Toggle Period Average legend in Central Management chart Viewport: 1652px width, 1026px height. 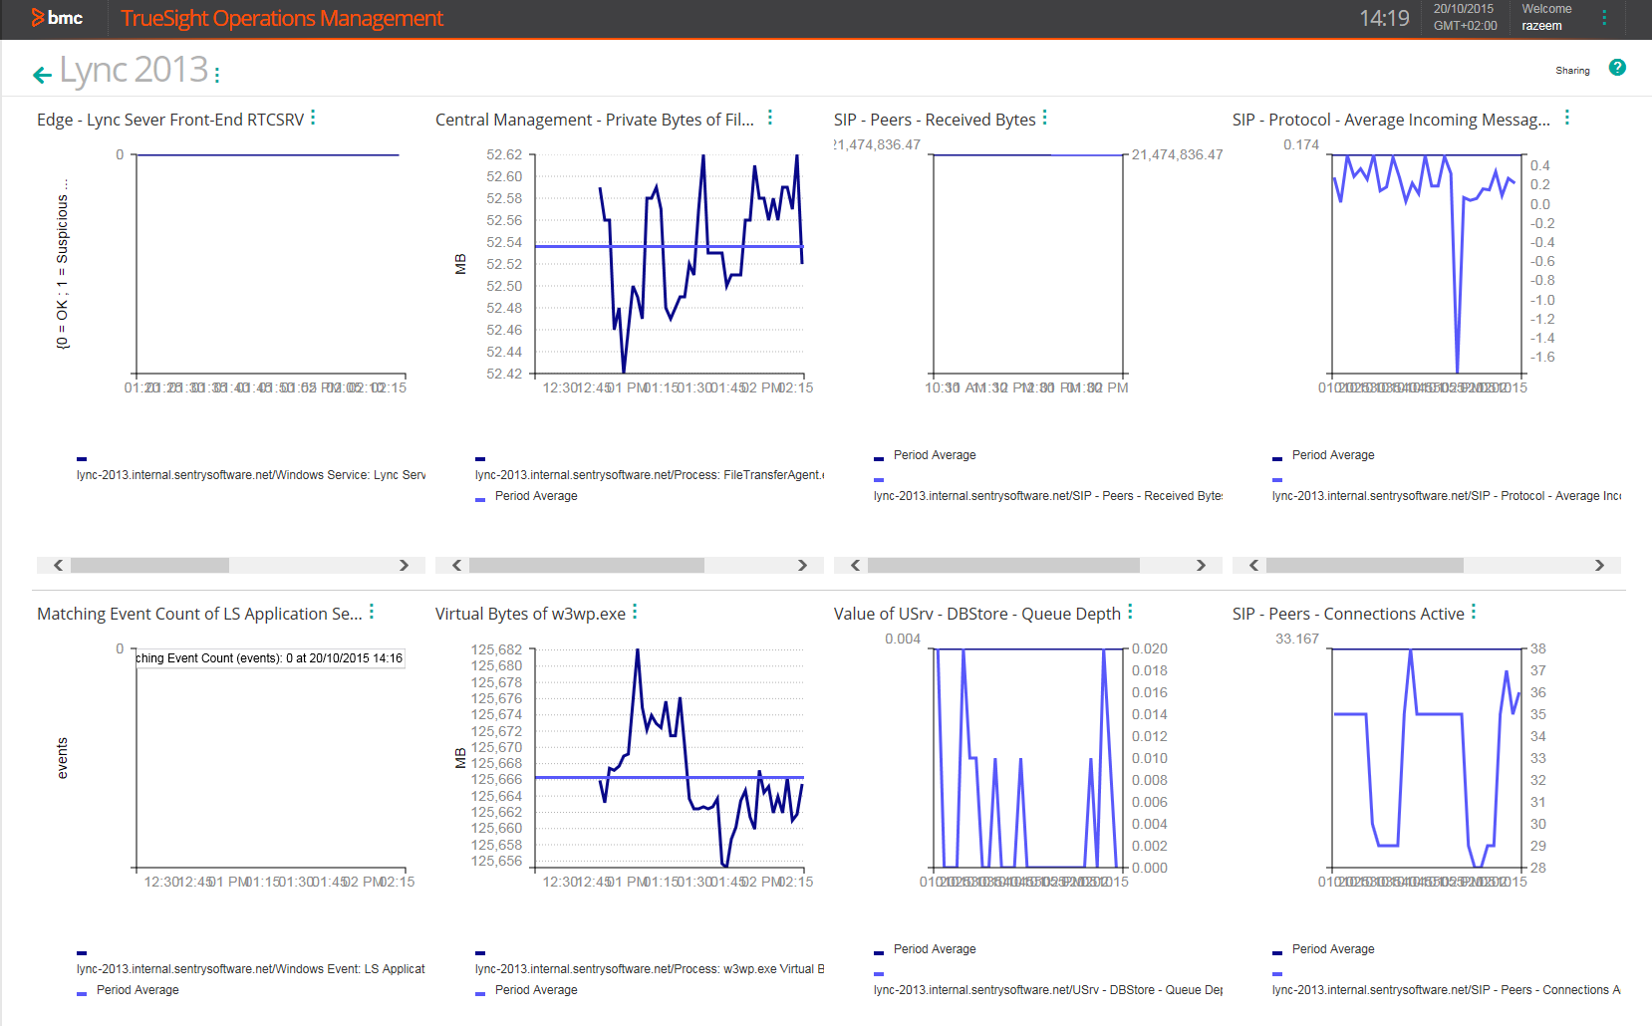coord(535,496)
